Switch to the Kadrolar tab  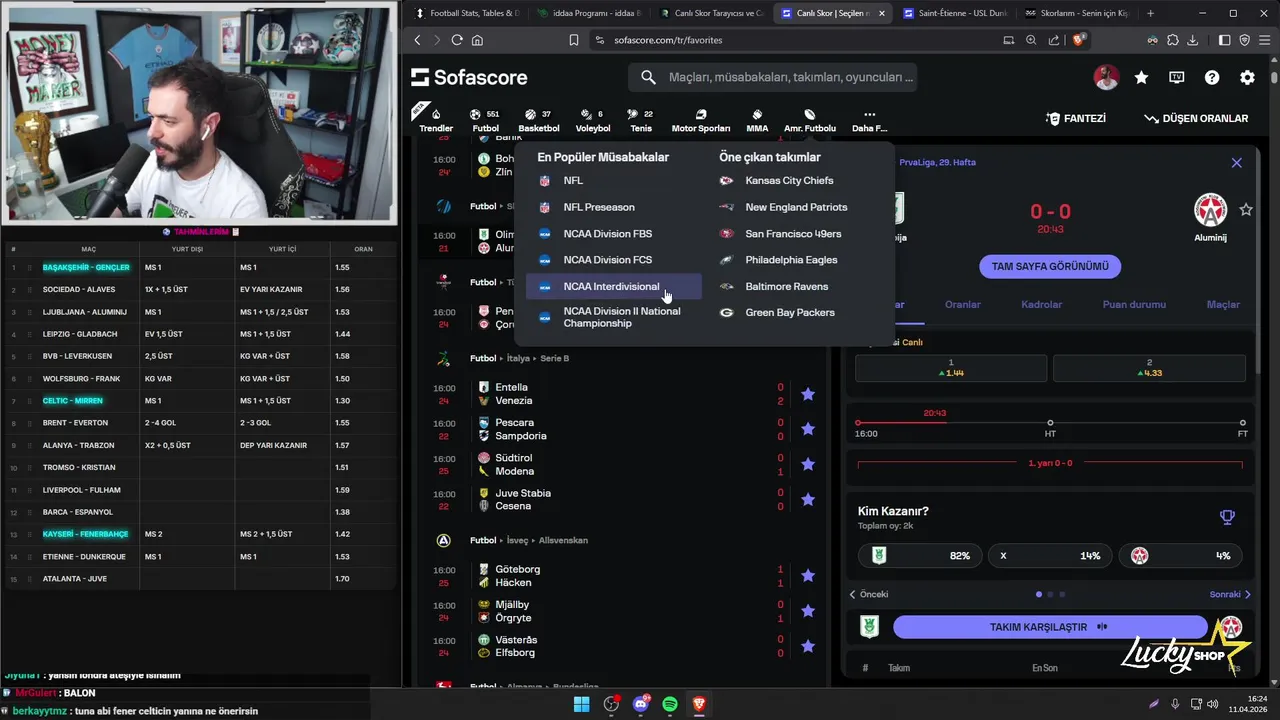pos(1041,304)
